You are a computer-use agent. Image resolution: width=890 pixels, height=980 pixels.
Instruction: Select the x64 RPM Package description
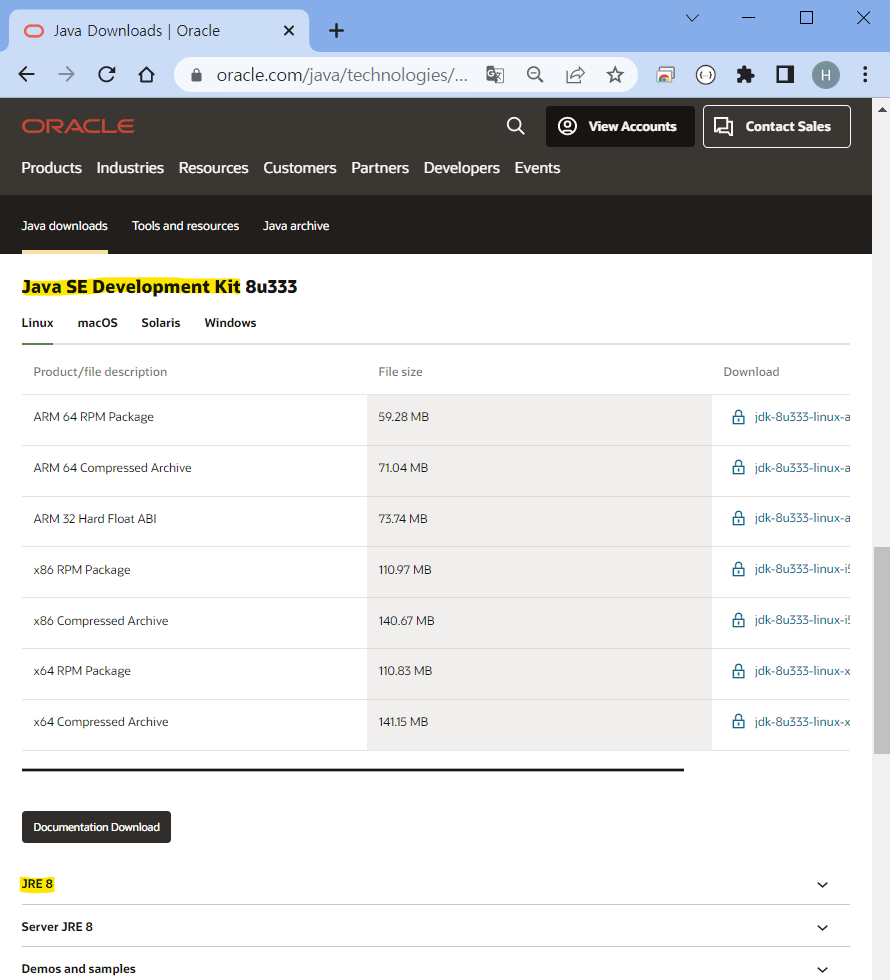tap(82, 671)
